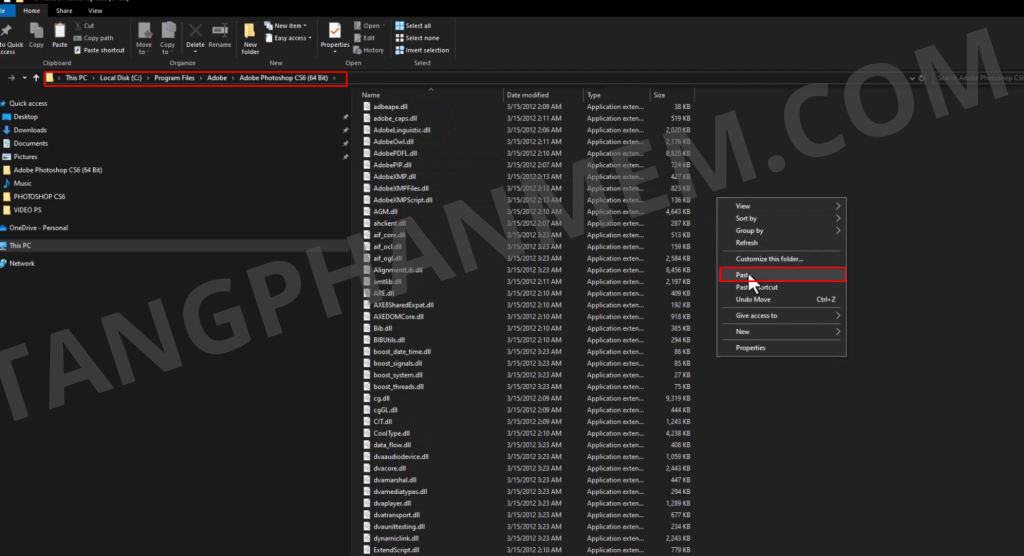
Task: Open the Move to dropdown
Action: (x=144, y=38)
